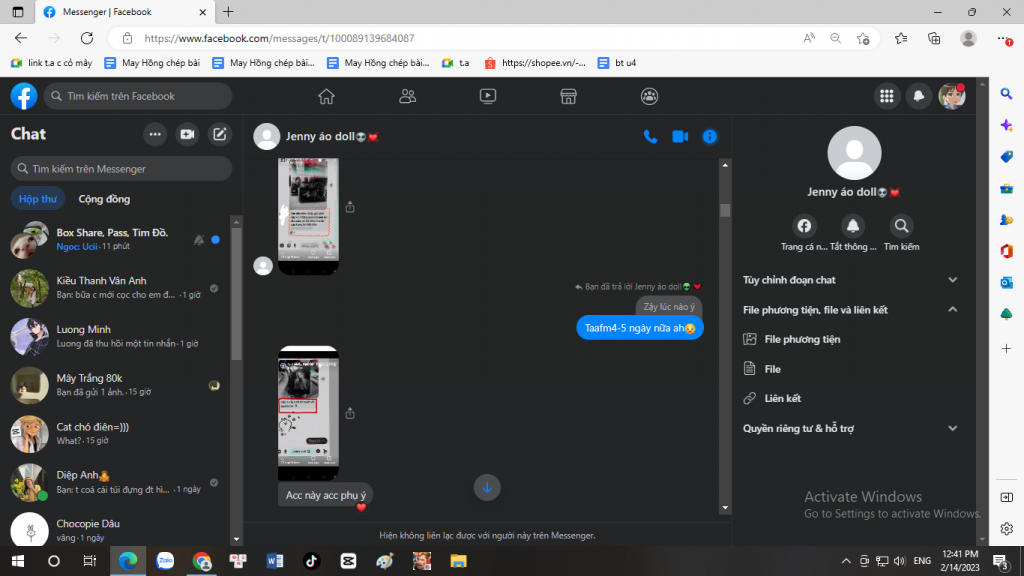This screenshot has height=576, width=1024.
Task: Start a voice call with Jenny
Action: coord(650,136)
